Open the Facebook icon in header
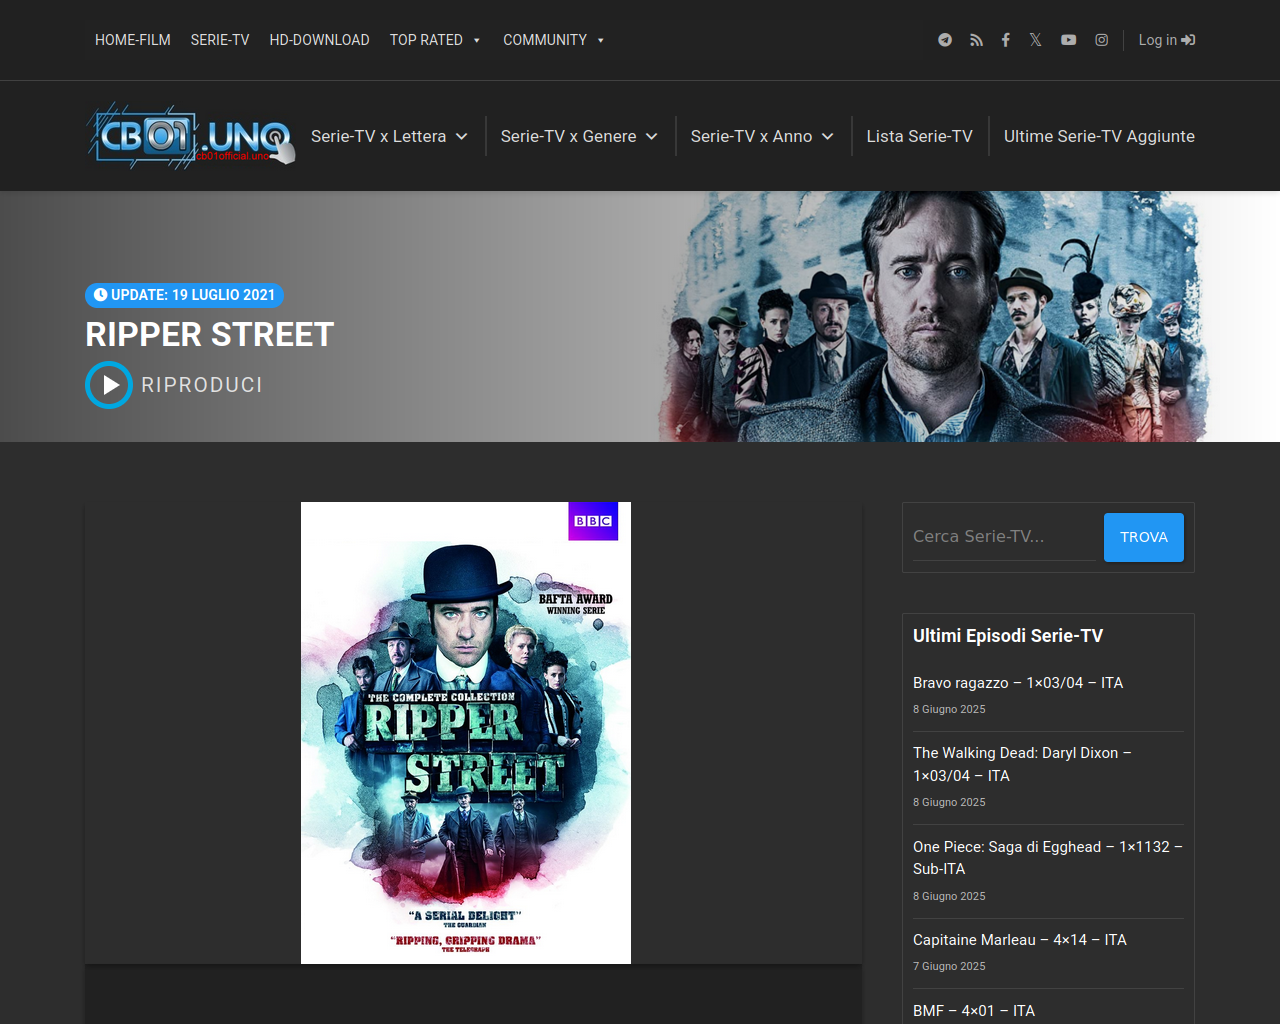Screen dimensions: 1280x1024 click(1006, 40)
